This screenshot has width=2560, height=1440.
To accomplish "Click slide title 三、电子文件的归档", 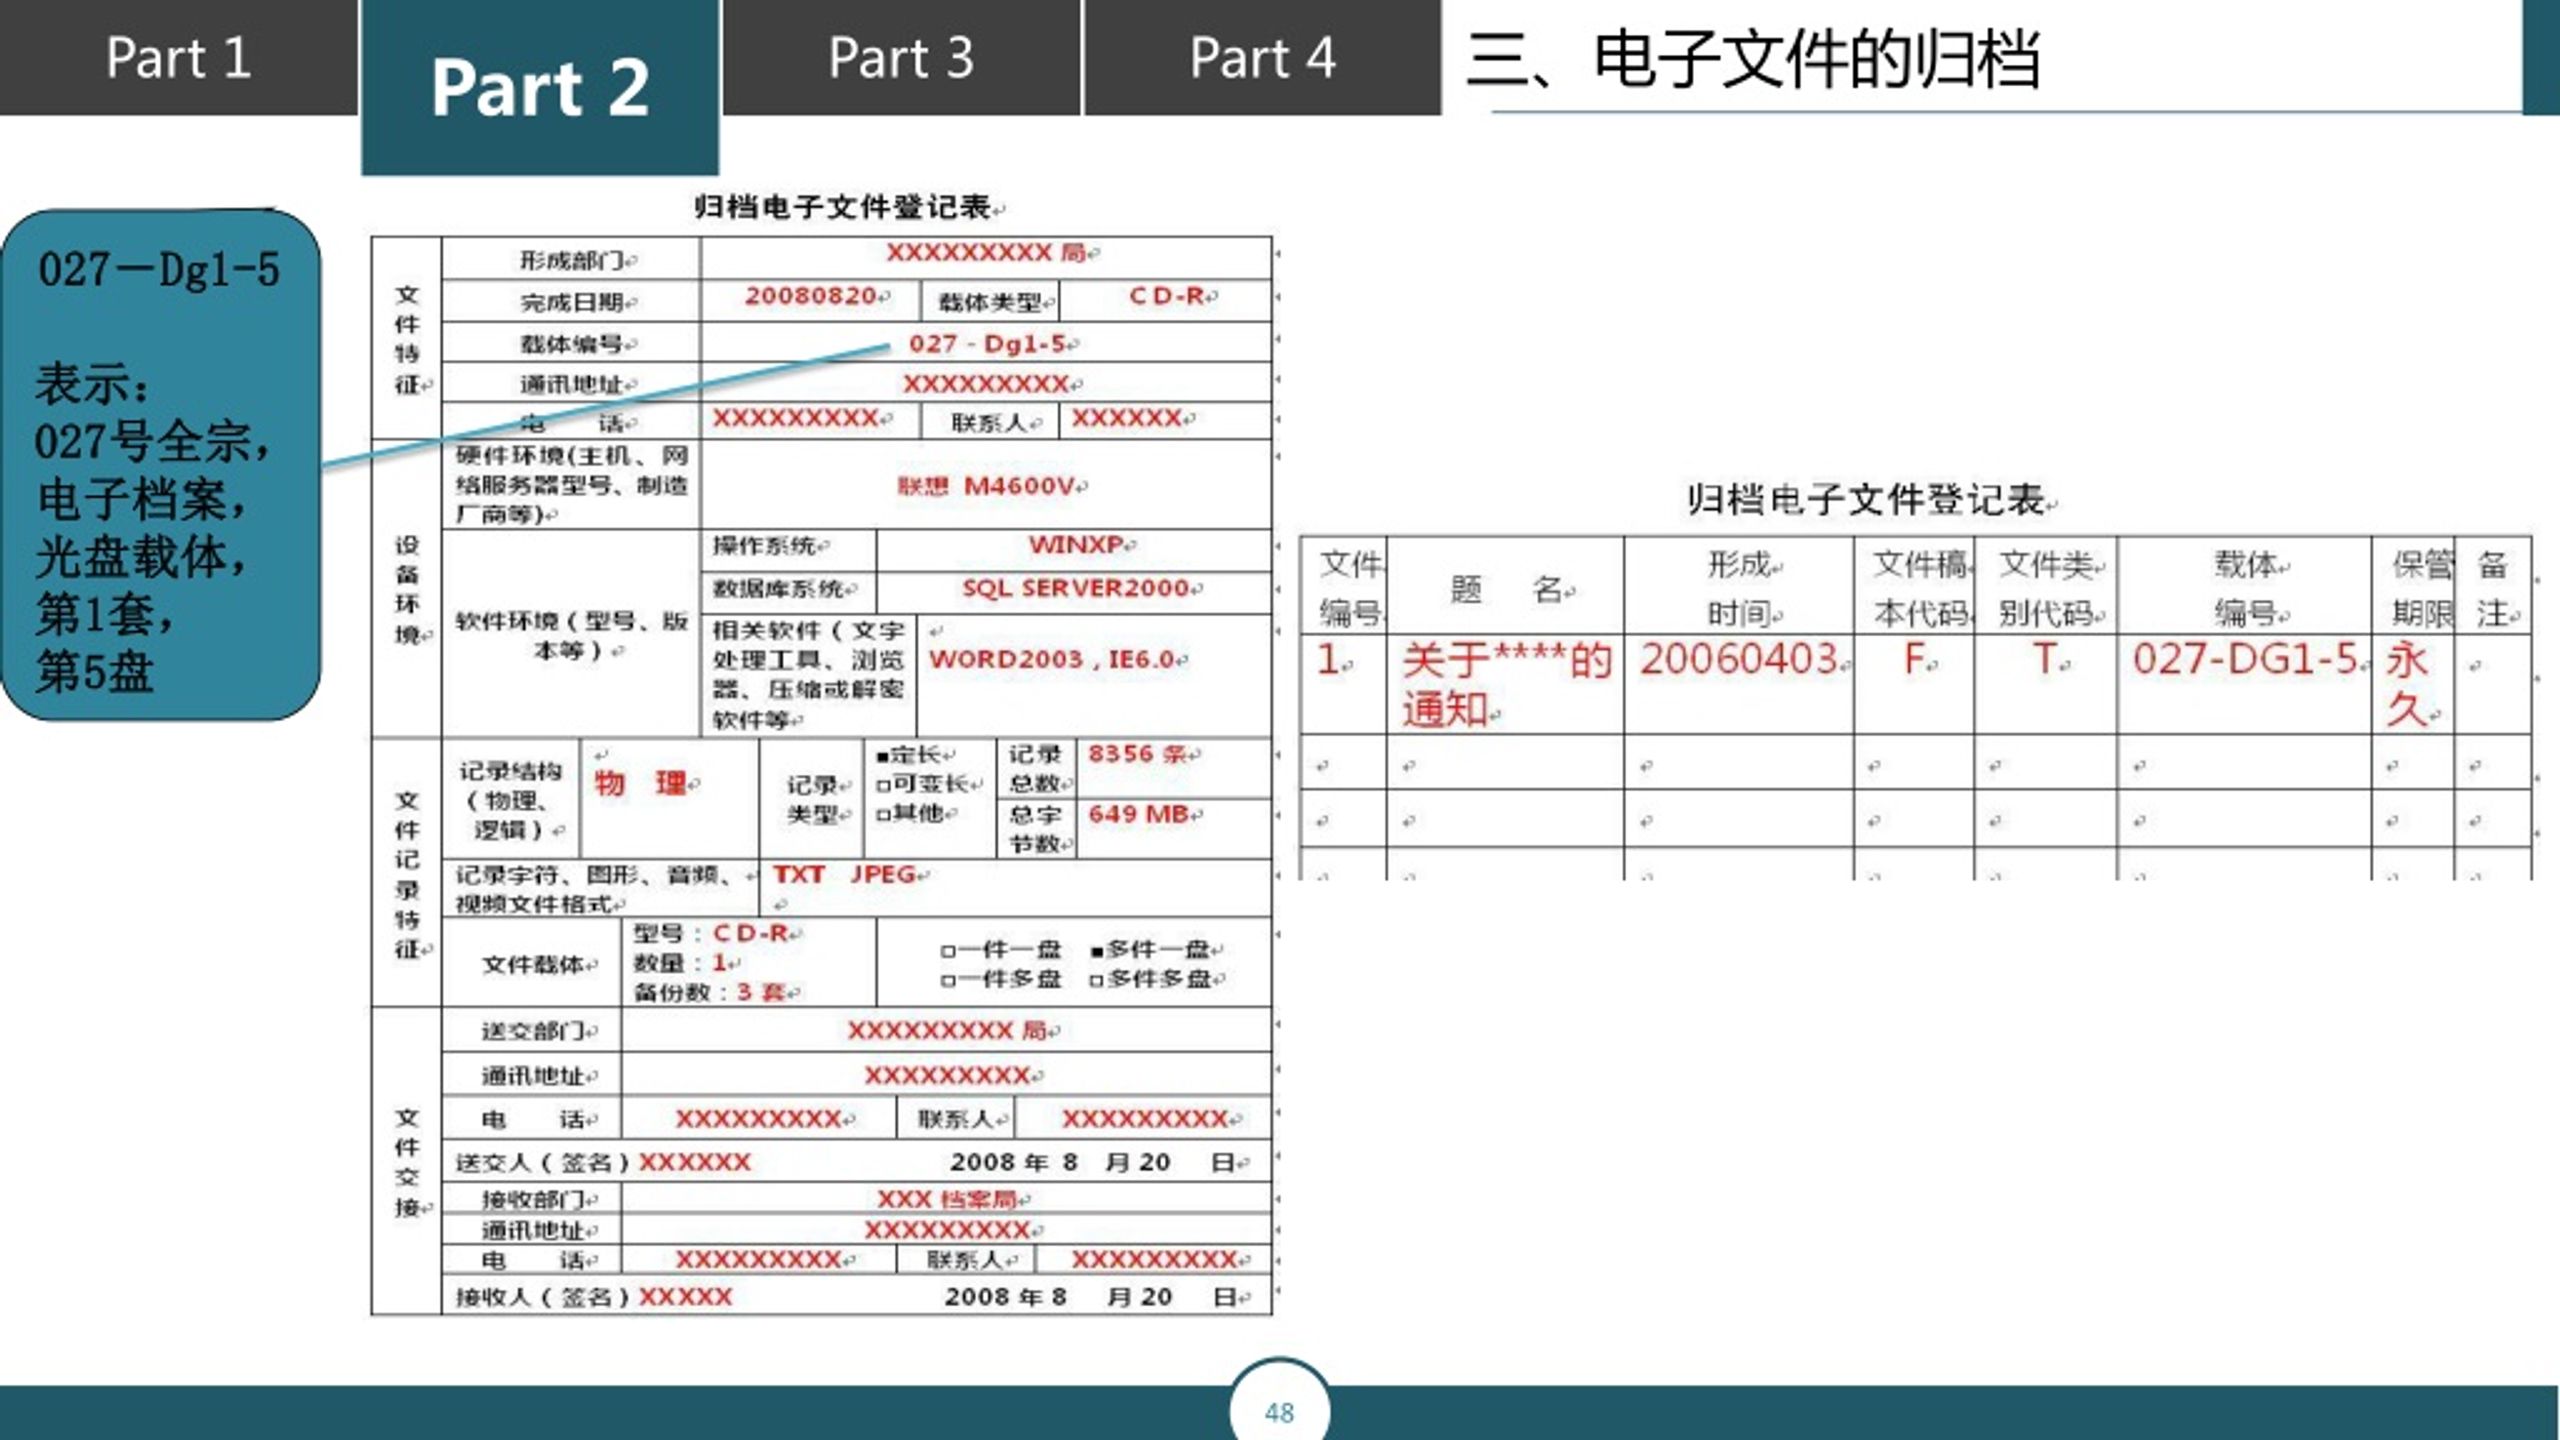I will pyautogui.click(x=1753, y=59).
